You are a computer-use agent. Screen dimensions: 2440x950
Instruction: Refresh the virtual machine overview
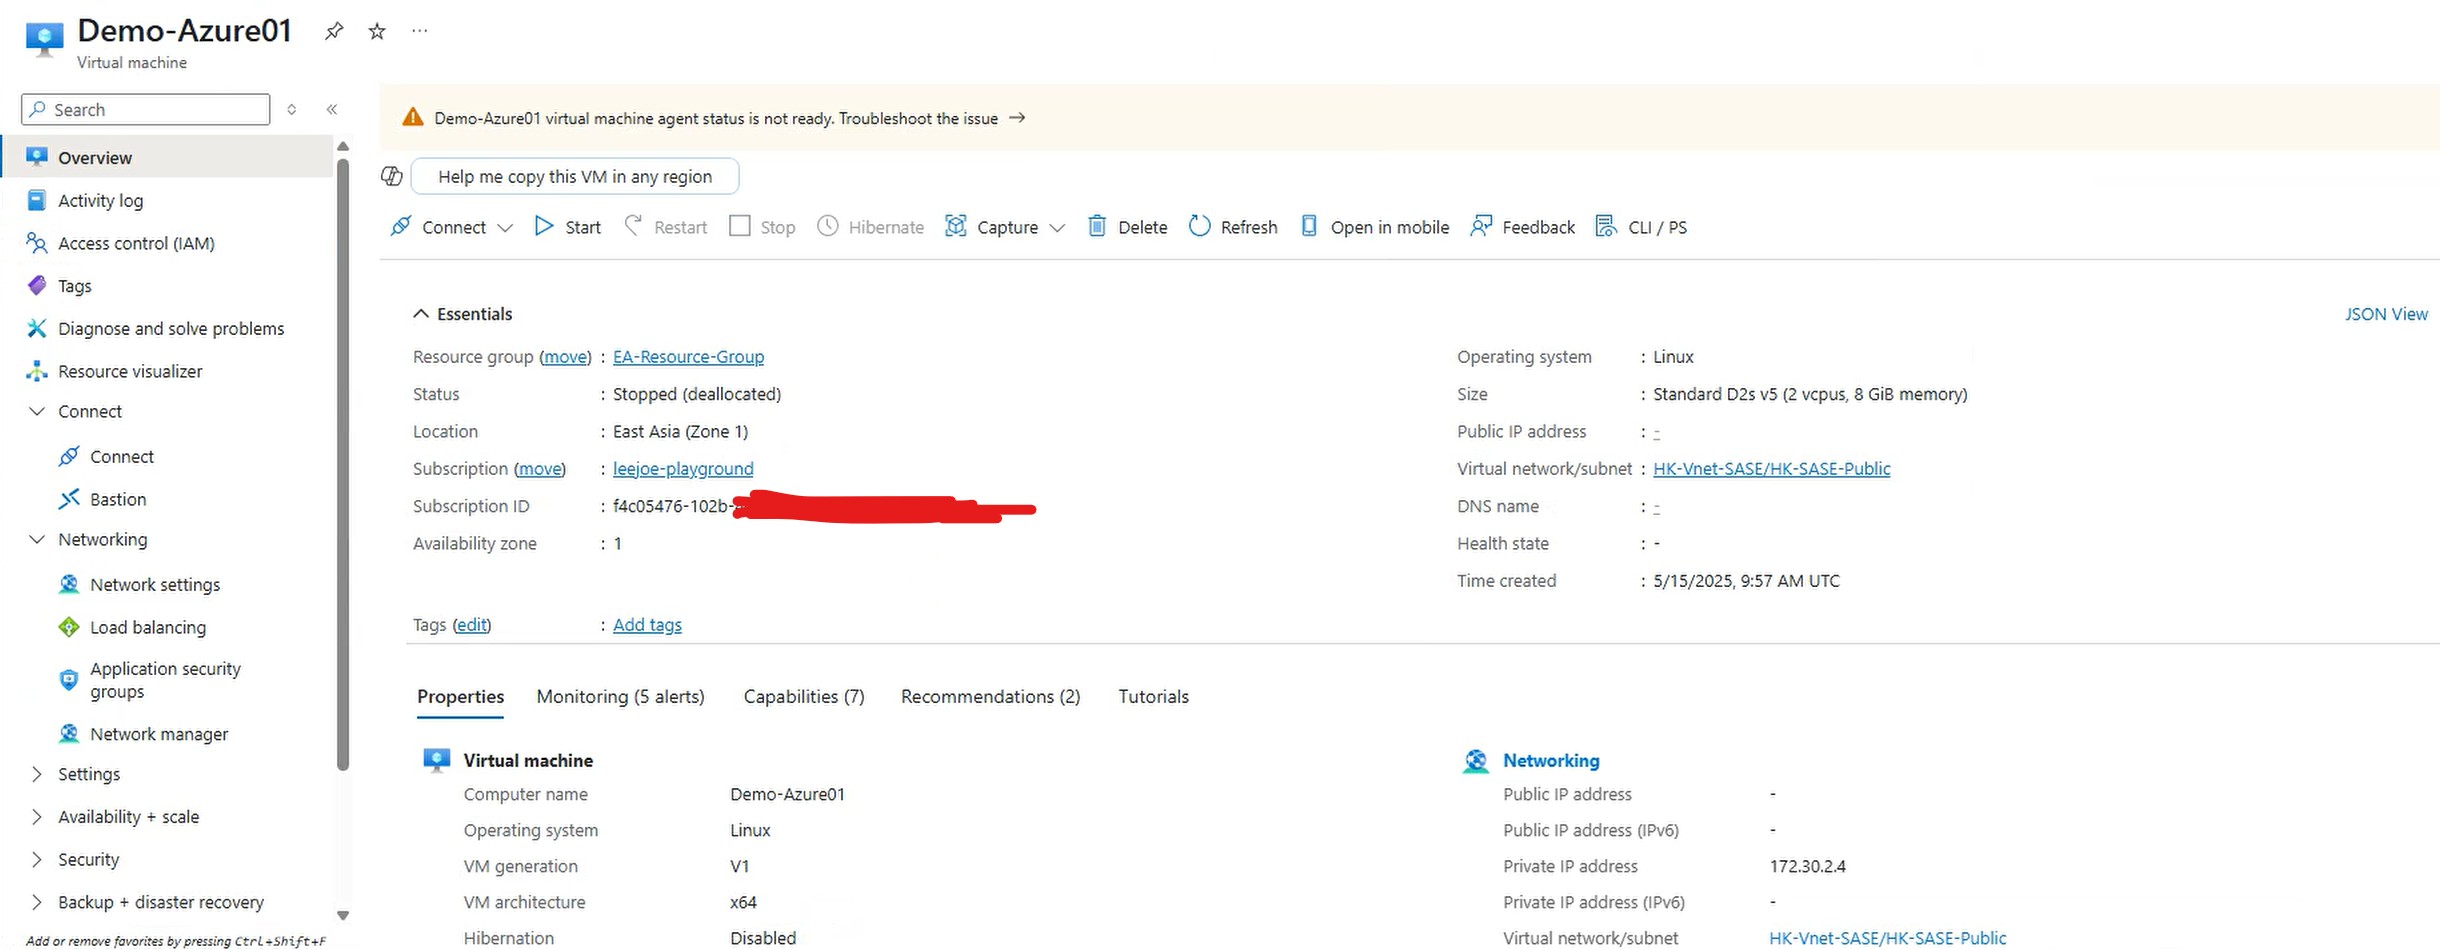(1233, 227)
